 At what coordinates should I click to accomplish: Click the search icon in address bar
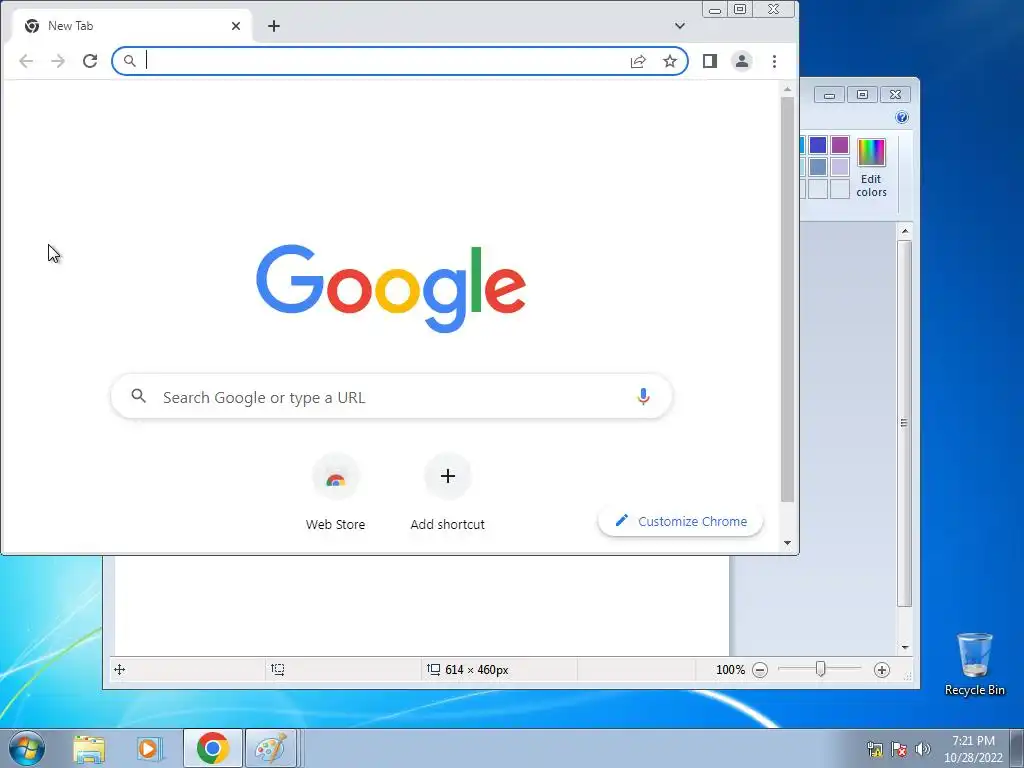click(x=130, y=61)
